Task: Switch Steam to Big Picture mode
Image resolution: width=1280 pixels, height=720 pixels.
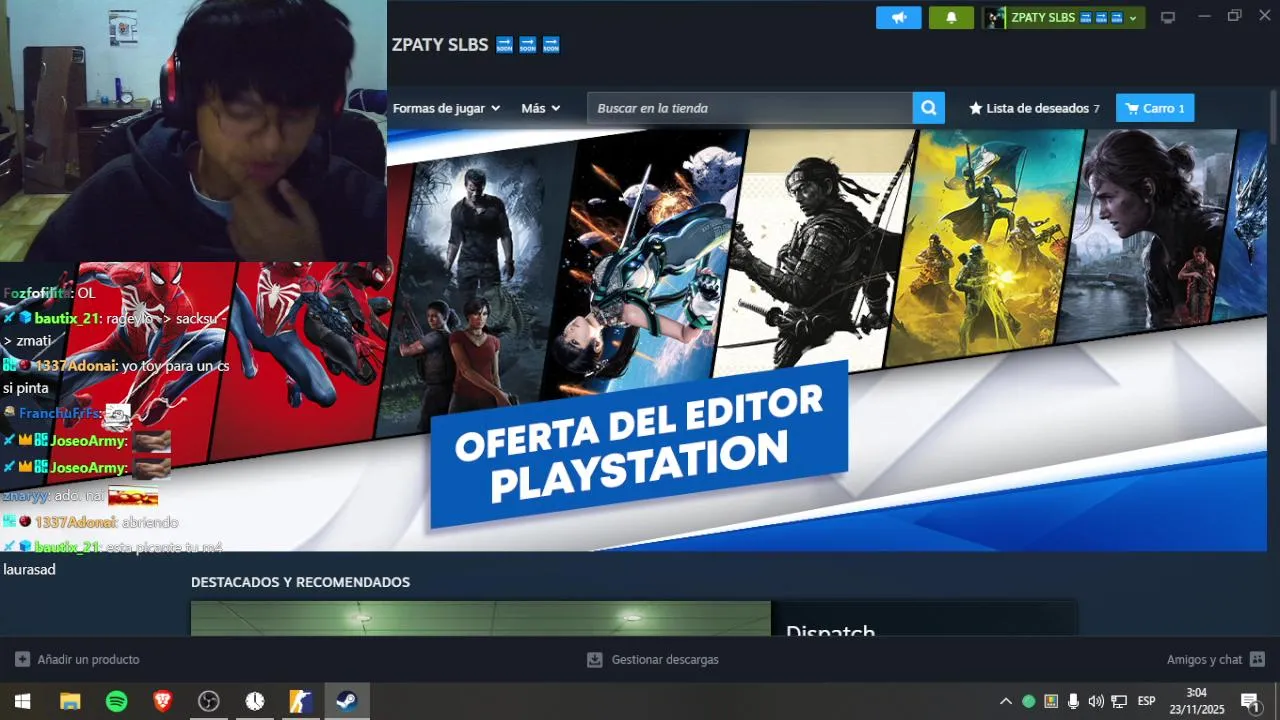Action: [x=1167, y=17]
